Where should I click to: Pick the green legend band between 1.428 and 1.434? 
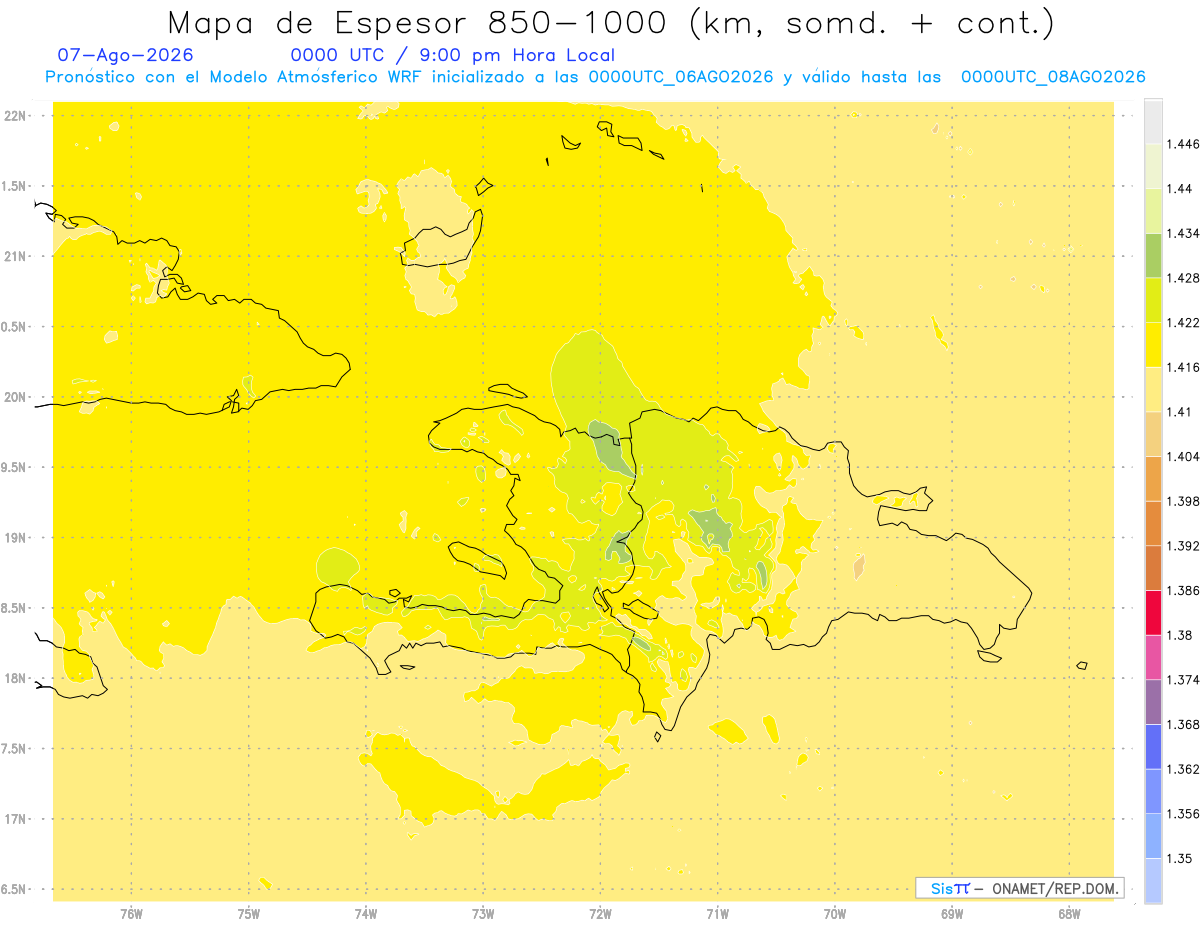(1153, 256)
